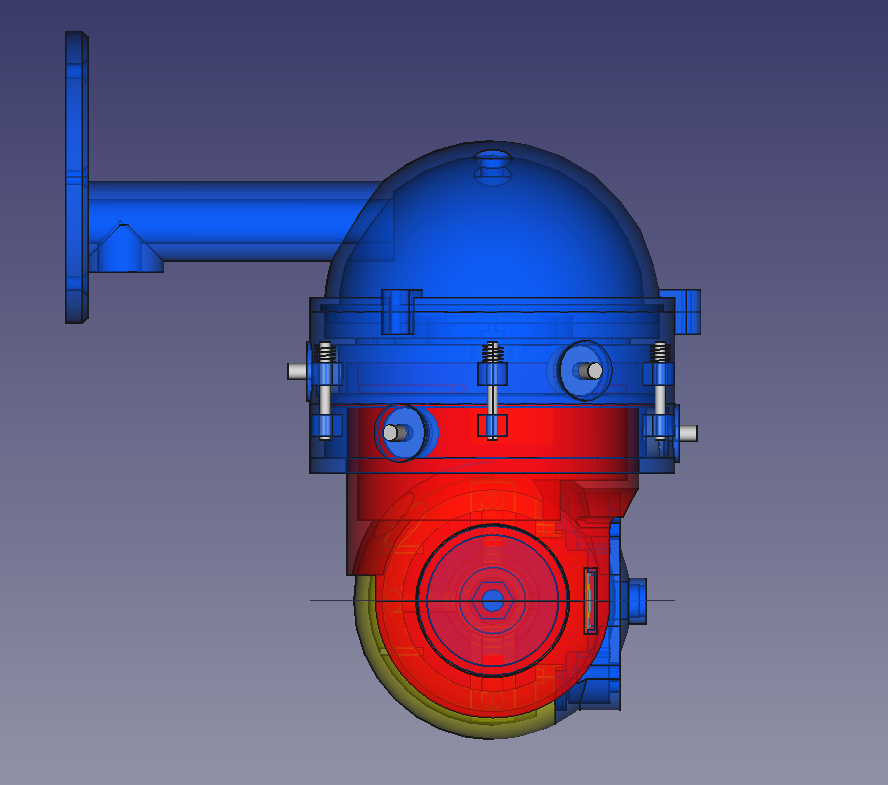The height and width of the screenshot is (785, 888).
Task: Select the large blue dome cover
Action: (x=492, y=221)
